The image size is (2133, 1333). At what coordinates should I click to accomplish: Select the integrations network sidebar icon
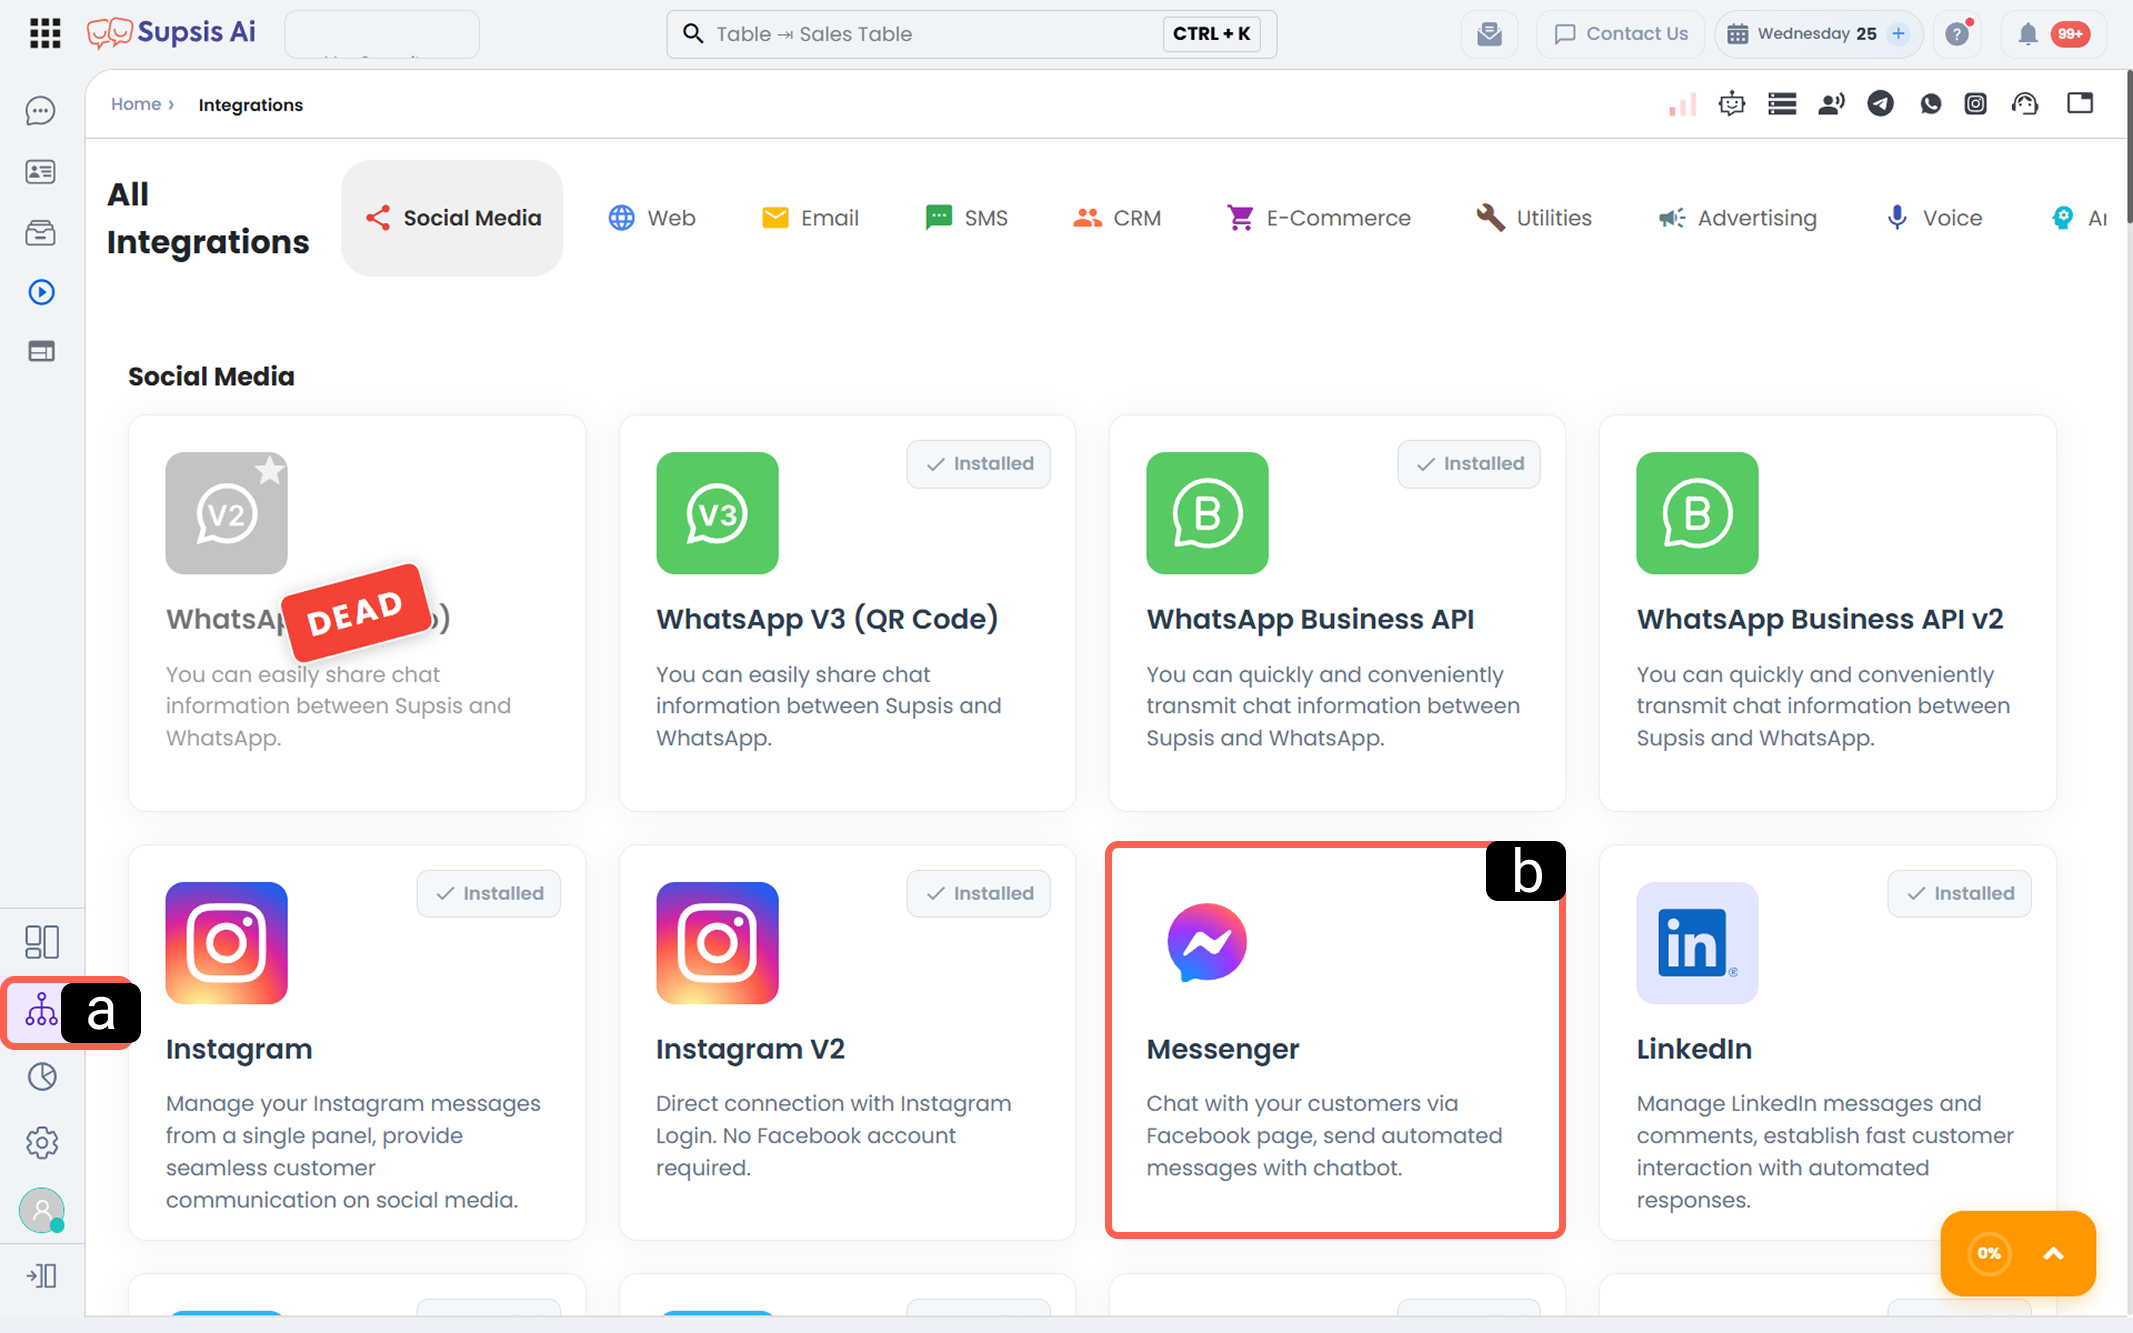[x=42, y=1010]
